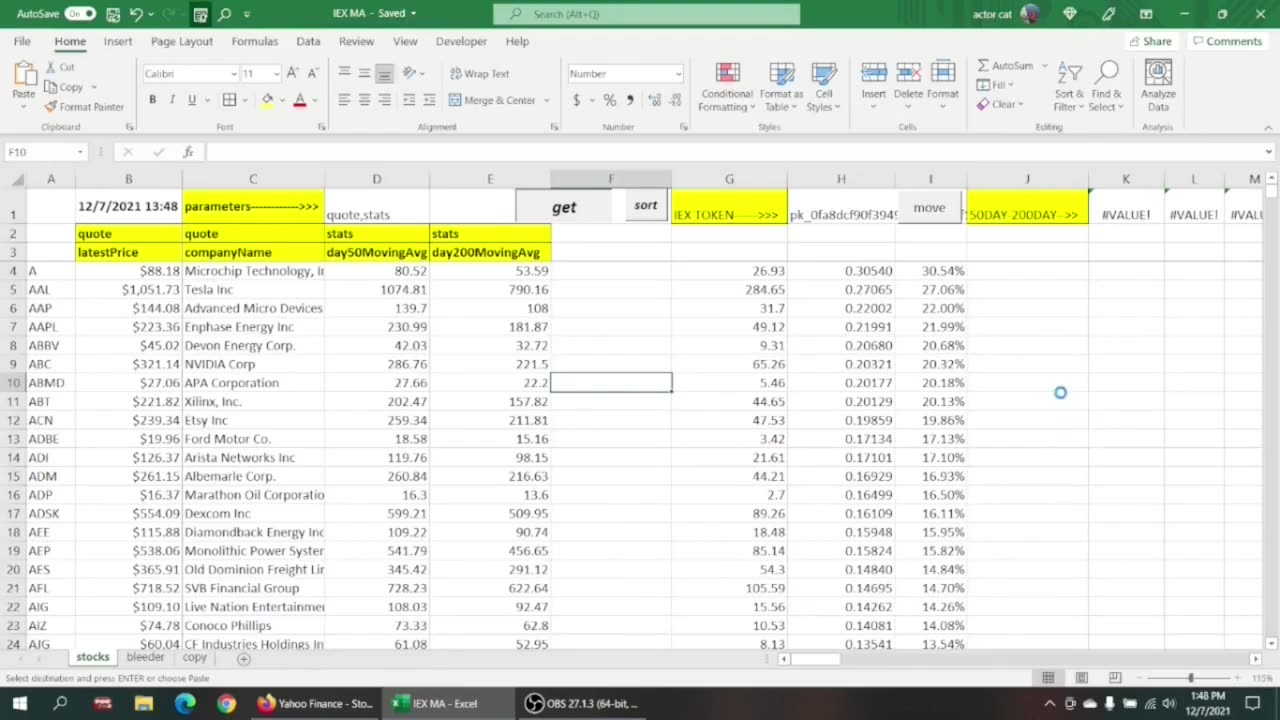The image size is (1280, 720).
Task: Click the Undo arrow icon
Action: pyautogui.click(x=136, y=14)
